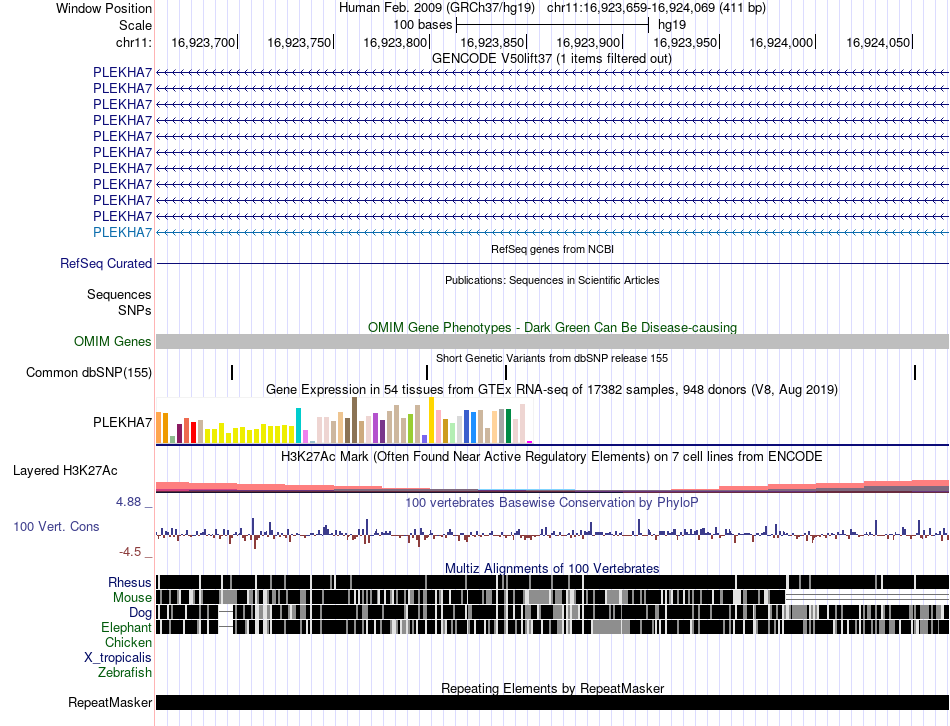The image size is (950, 726).
Task: Open Short Genetic Variants from dbSNP title
Action: click(552, 358)
